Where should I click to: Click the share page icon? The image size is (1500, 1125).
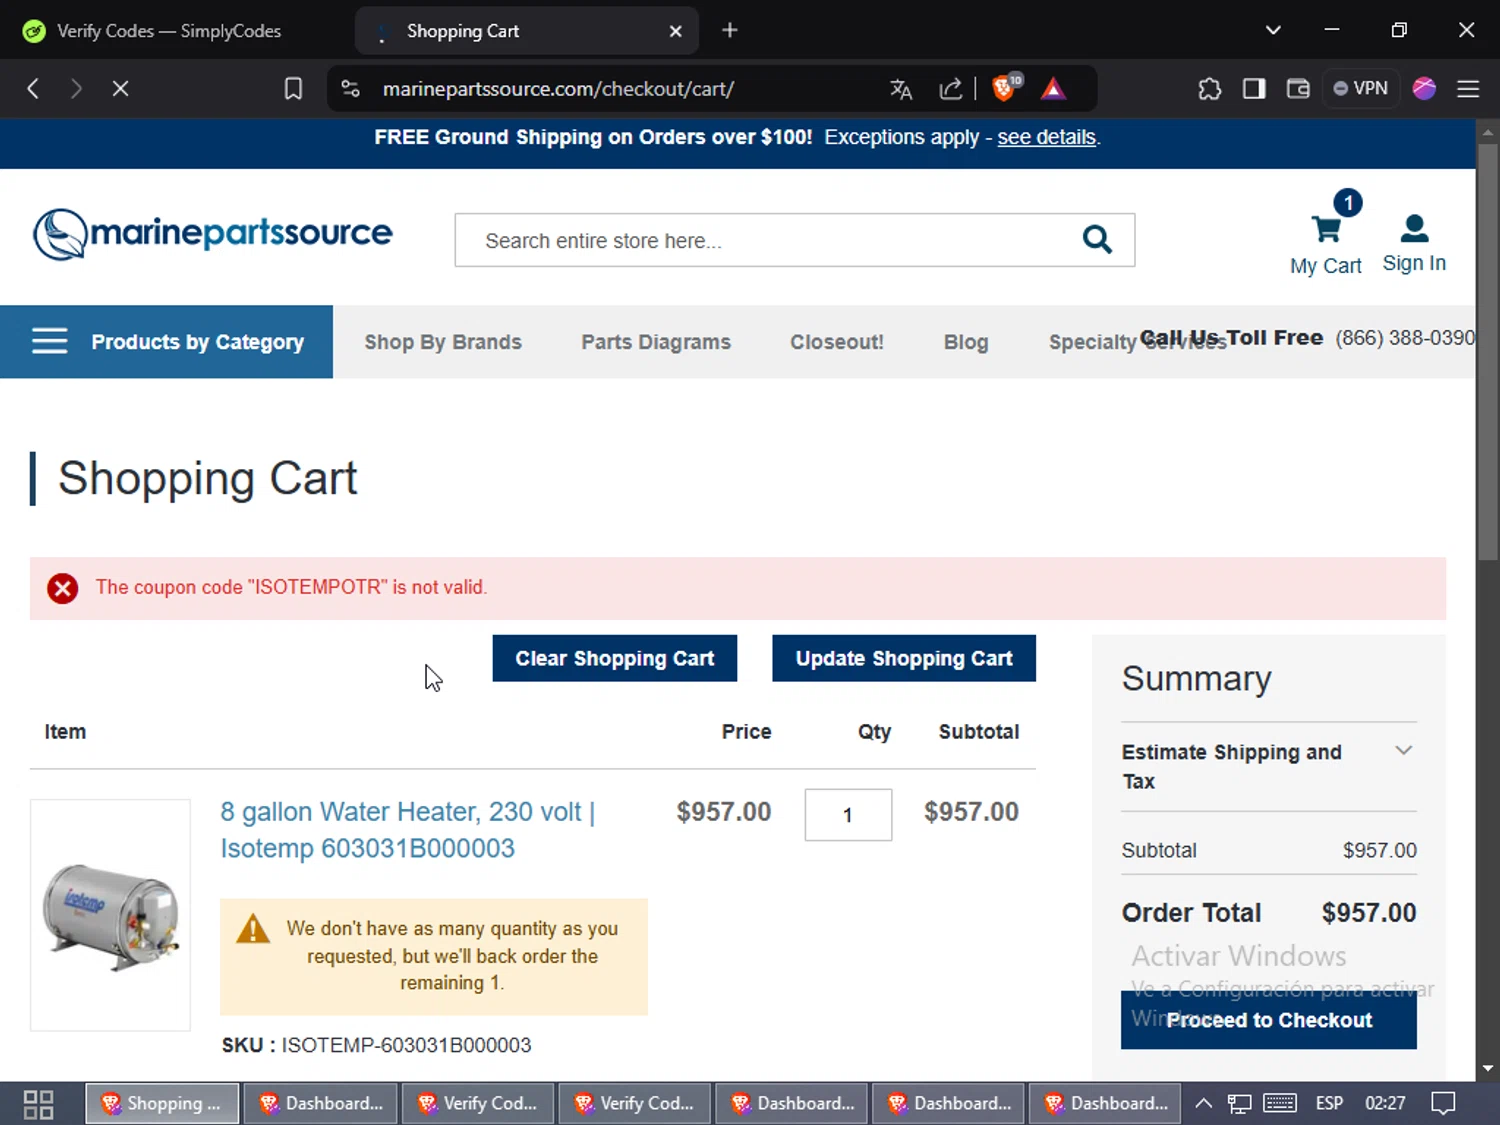950,89
